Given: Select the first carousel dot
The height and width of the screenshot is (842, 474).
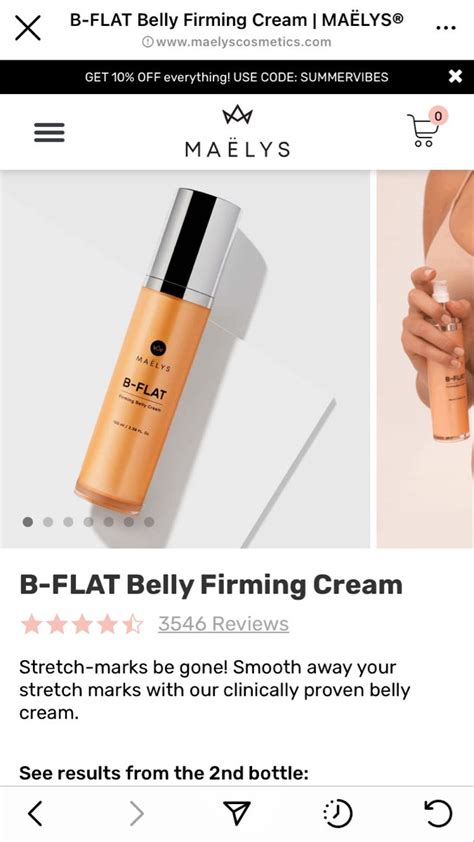Looking at the screenshot, I should (x=28, y=521).
